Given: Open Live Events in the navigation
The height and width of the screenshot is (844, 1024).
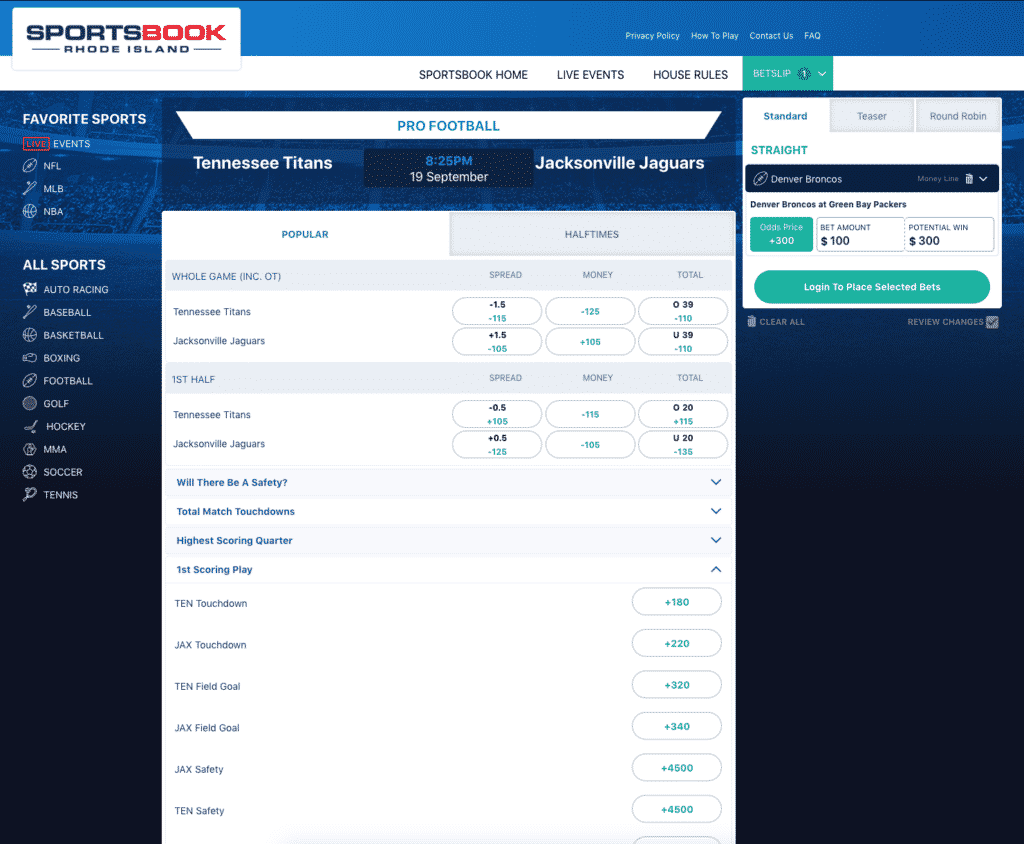Looking at the screenshot, I should pos(590,74).
